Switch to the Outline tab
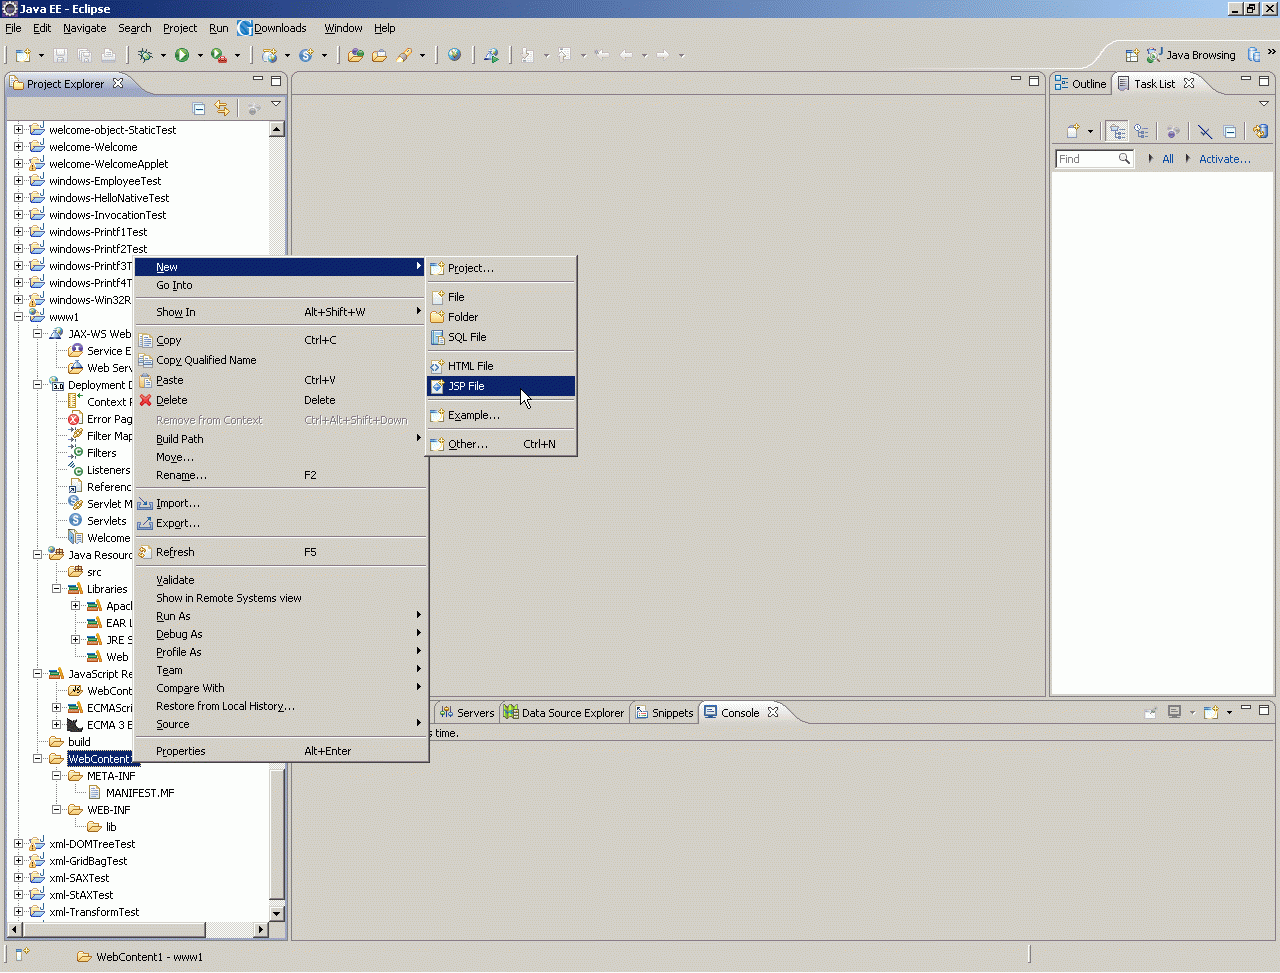 (x=1081, y=84)
